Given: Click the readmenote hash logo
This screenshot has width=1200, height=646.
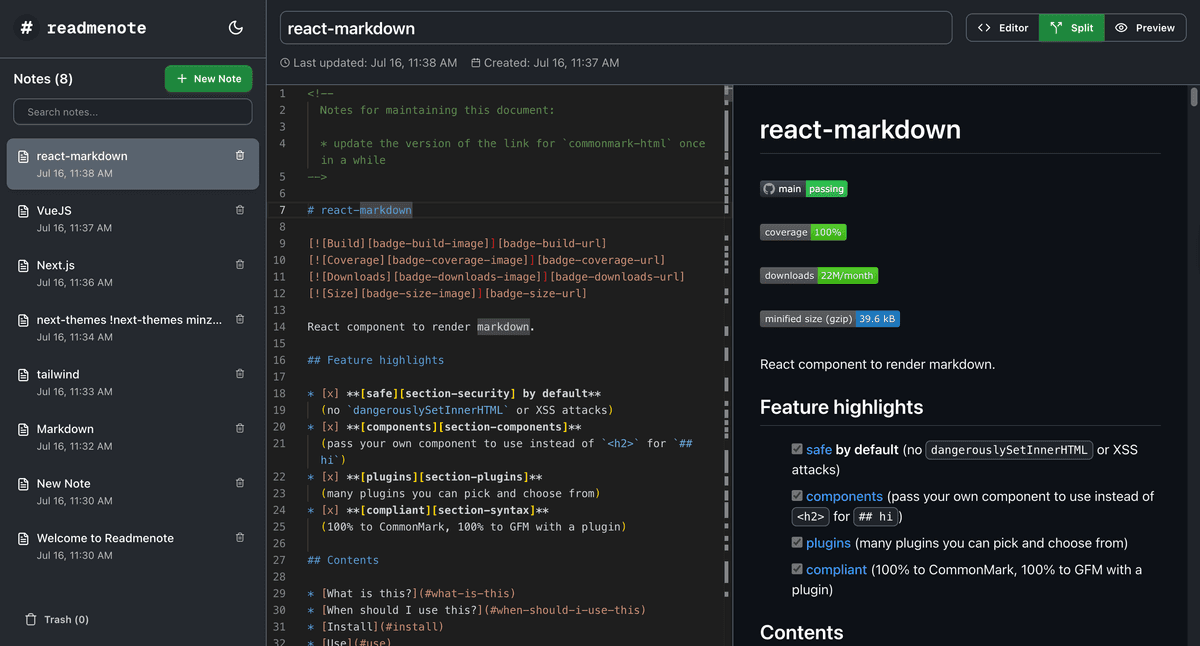Looking at the screenshot, I should pyautogui.click(x=27, y=28).
